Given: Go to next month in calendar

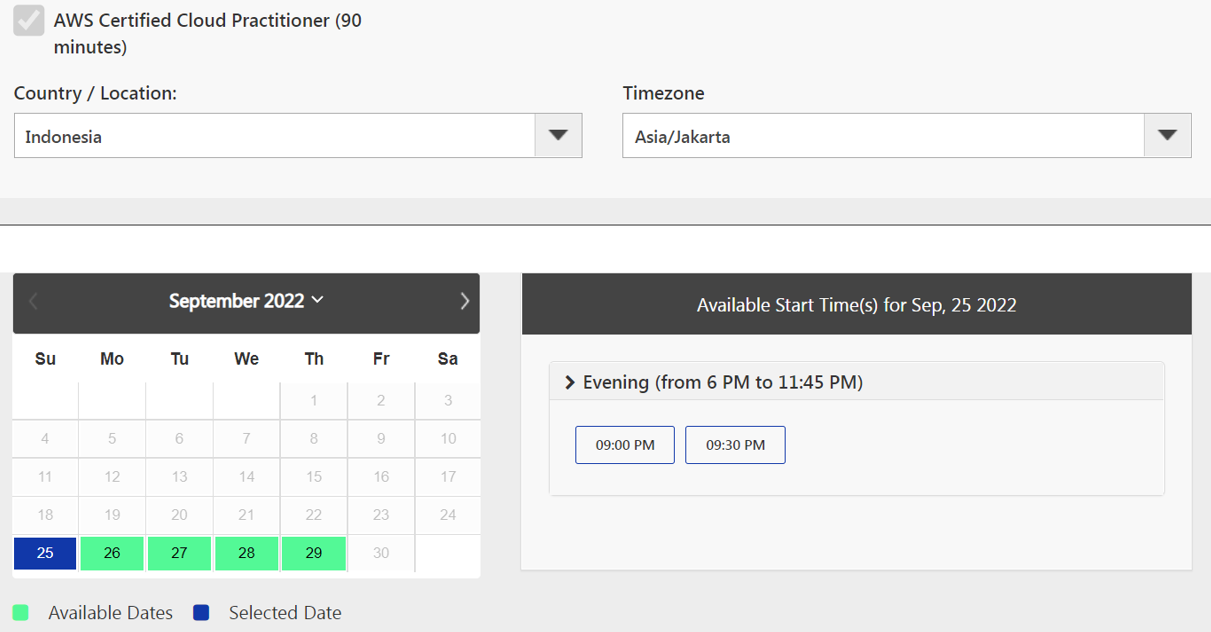Looking at the screenshot, I should [x=464, y=301].
